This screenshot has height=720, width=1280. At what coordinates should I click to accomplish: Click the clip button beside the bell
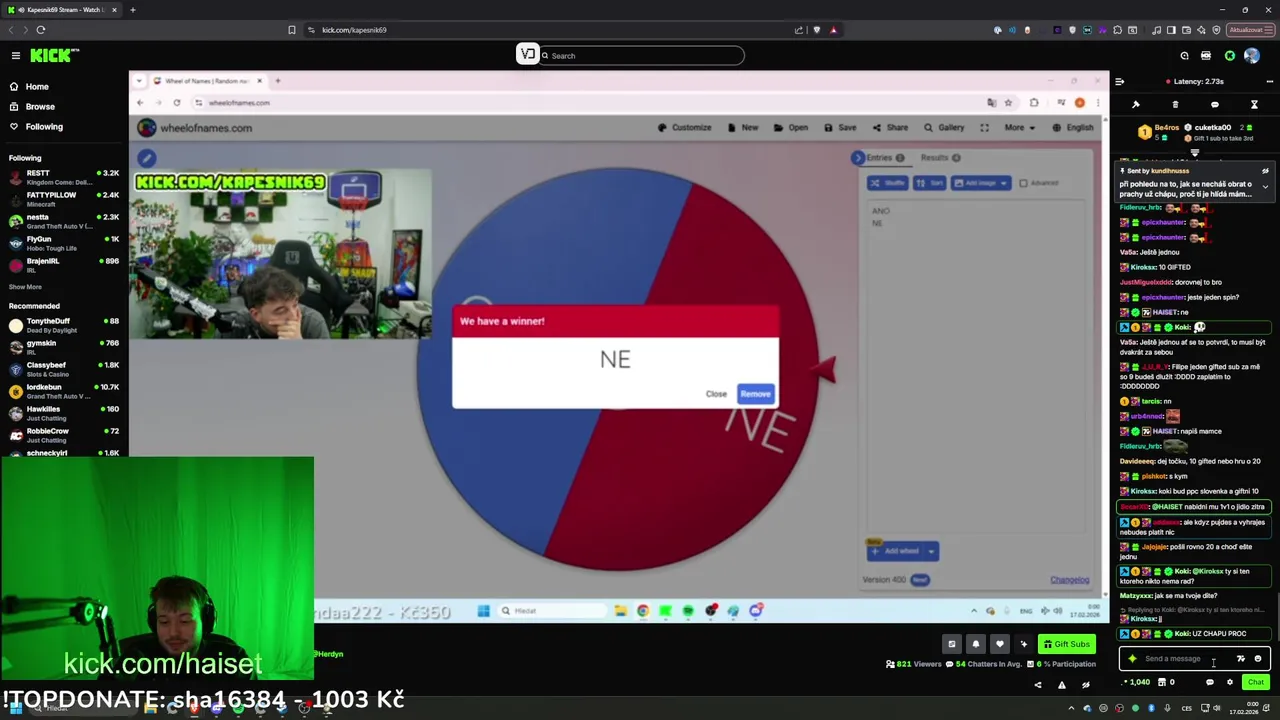tap(951, 644)
